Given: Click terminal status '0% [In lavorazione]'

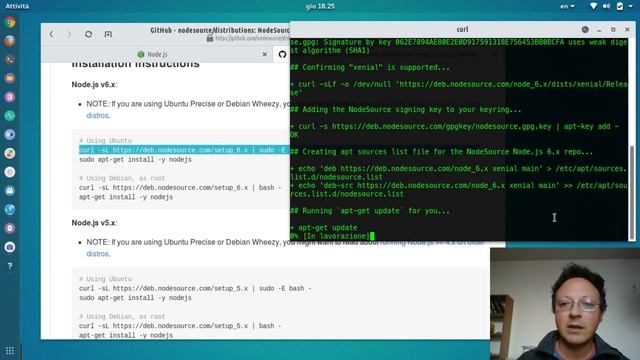Looking at the screenshot, I should click(x=330, y=236).
